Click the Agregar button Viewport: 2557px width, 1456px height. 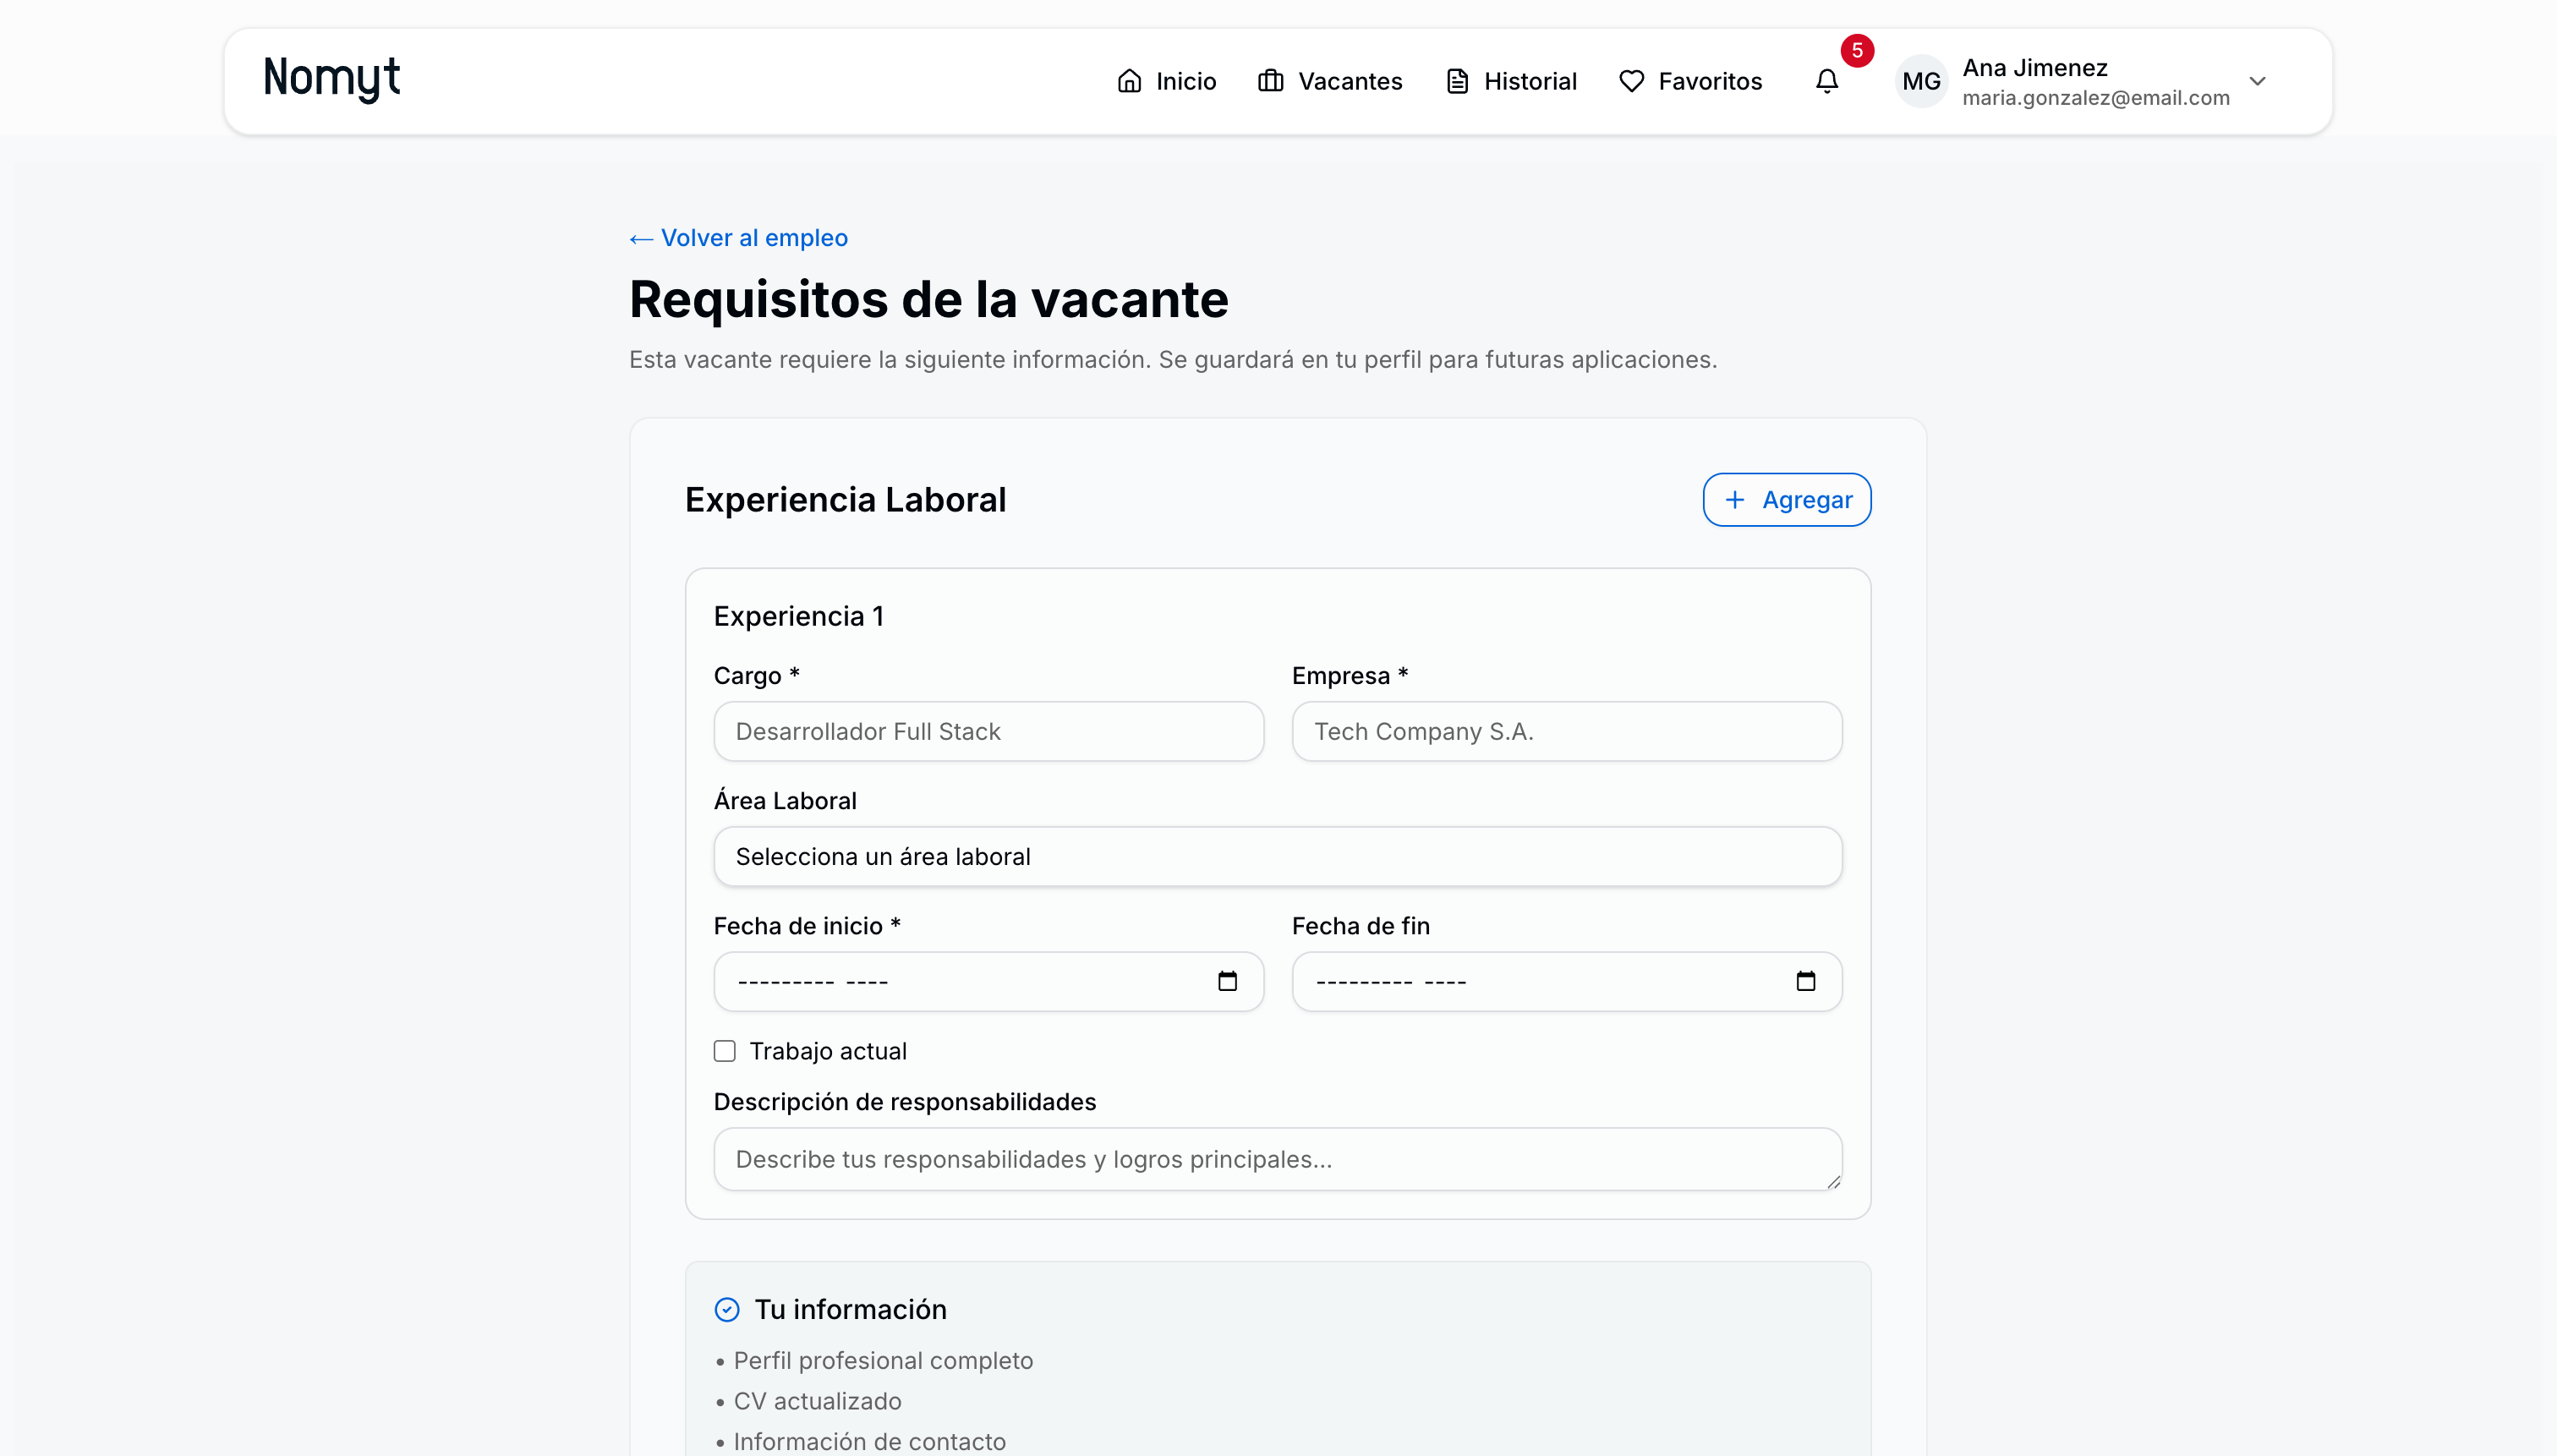point(1786,499)
